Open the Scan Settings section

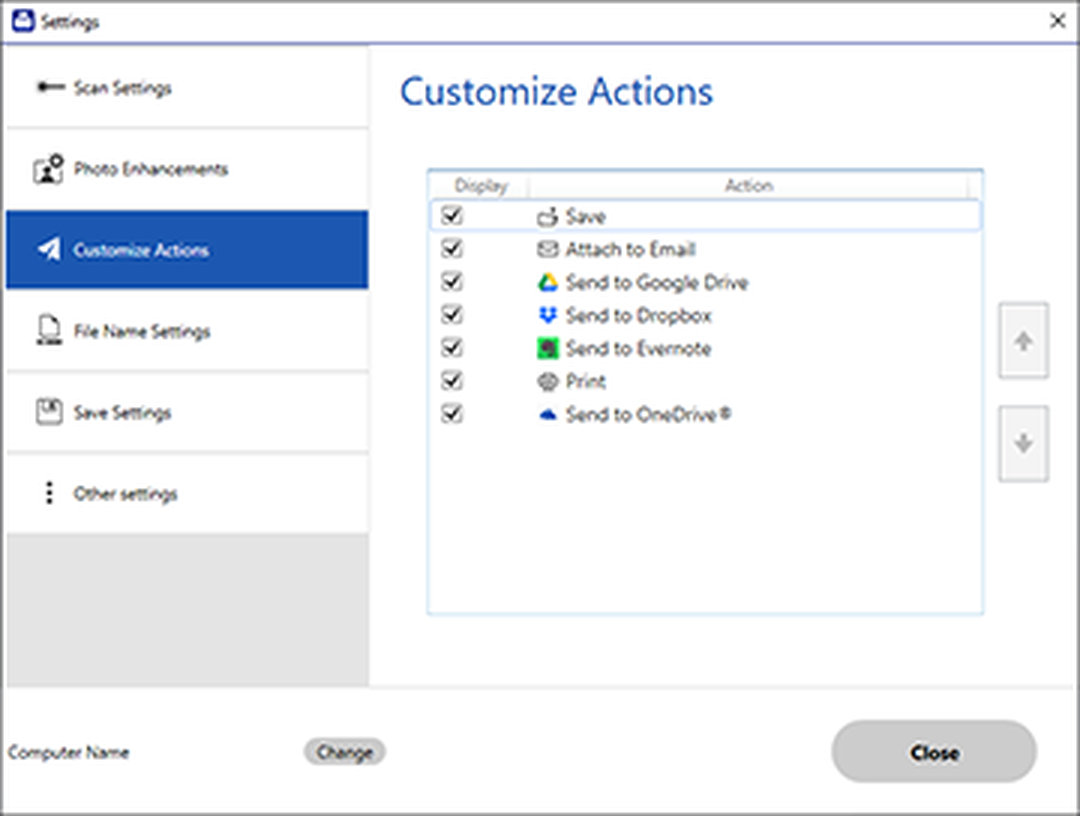point(187,87)
